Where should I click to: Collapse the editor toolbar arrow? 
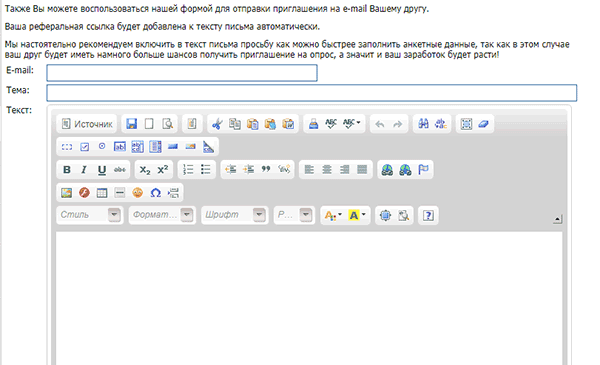coord(558,219)
